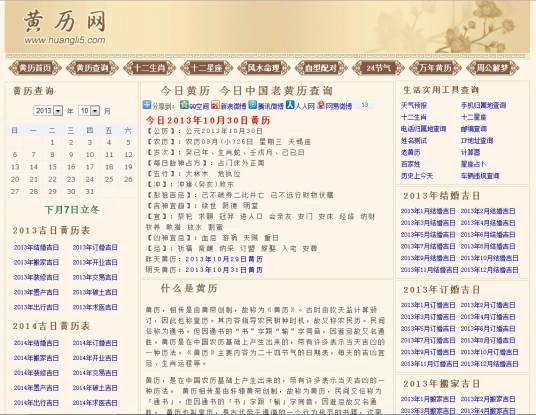Image resolution: width=536 pixels, height=415 pixels.
Task: Open the 2013年11月订婚吉日 link
Action: 429,364
